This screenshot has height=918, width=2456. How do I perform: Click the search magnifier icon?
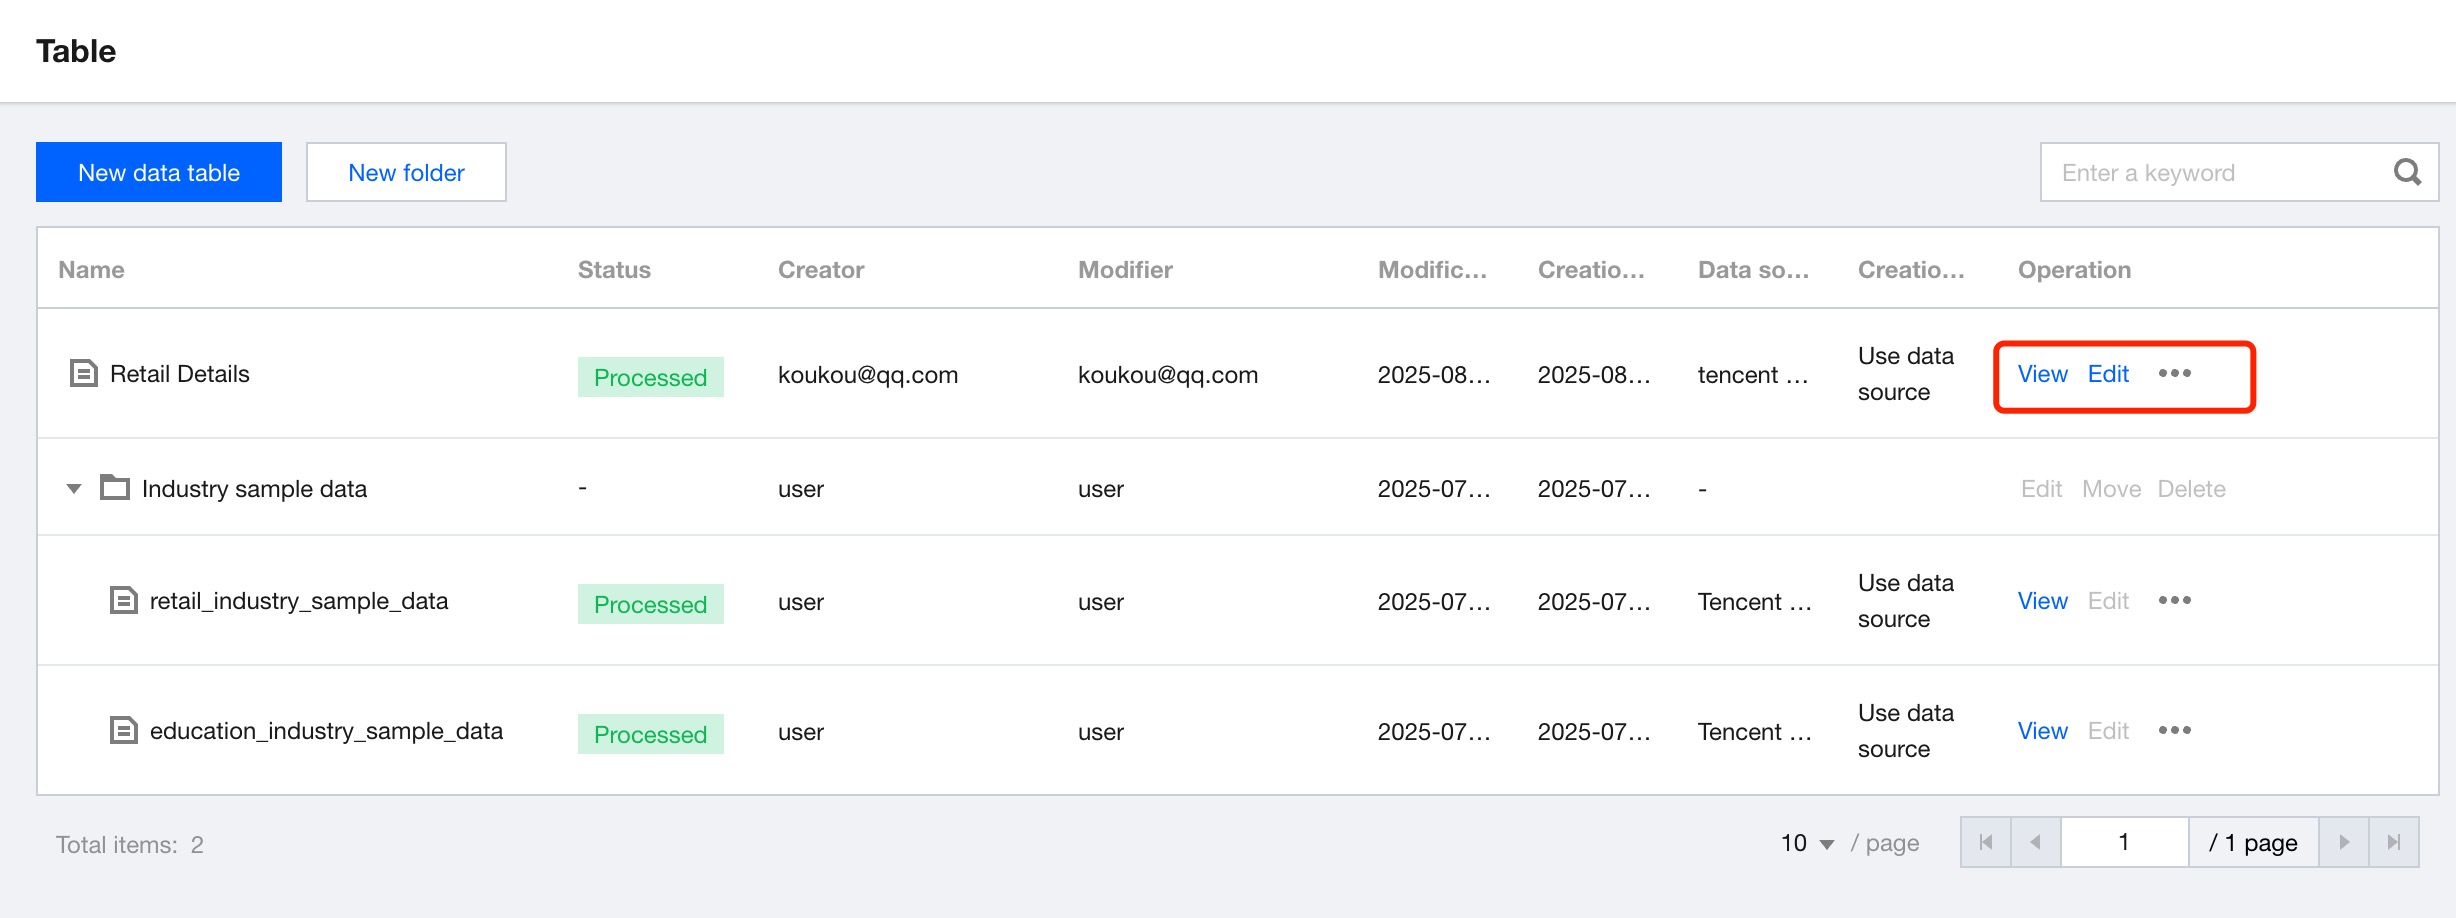(x=2407, y=173)
